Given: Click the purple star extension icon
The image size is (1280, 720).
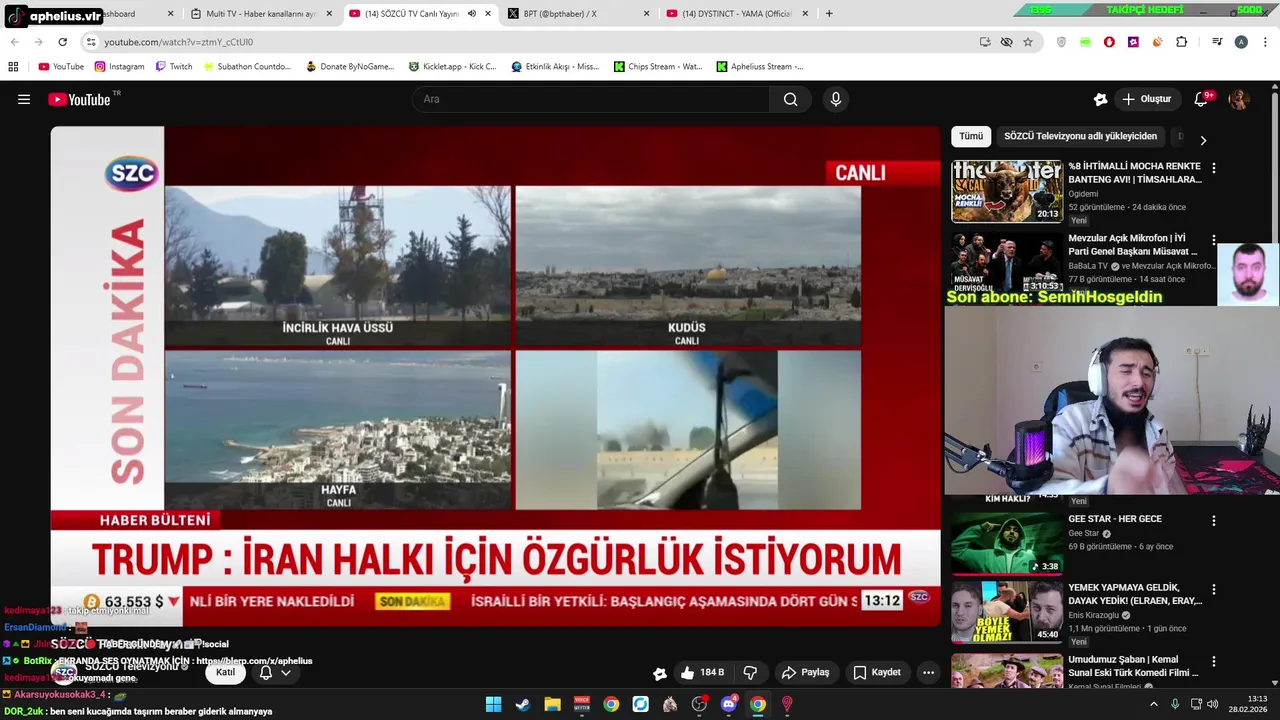Looking at the screenshot, I should (1133, 42).
